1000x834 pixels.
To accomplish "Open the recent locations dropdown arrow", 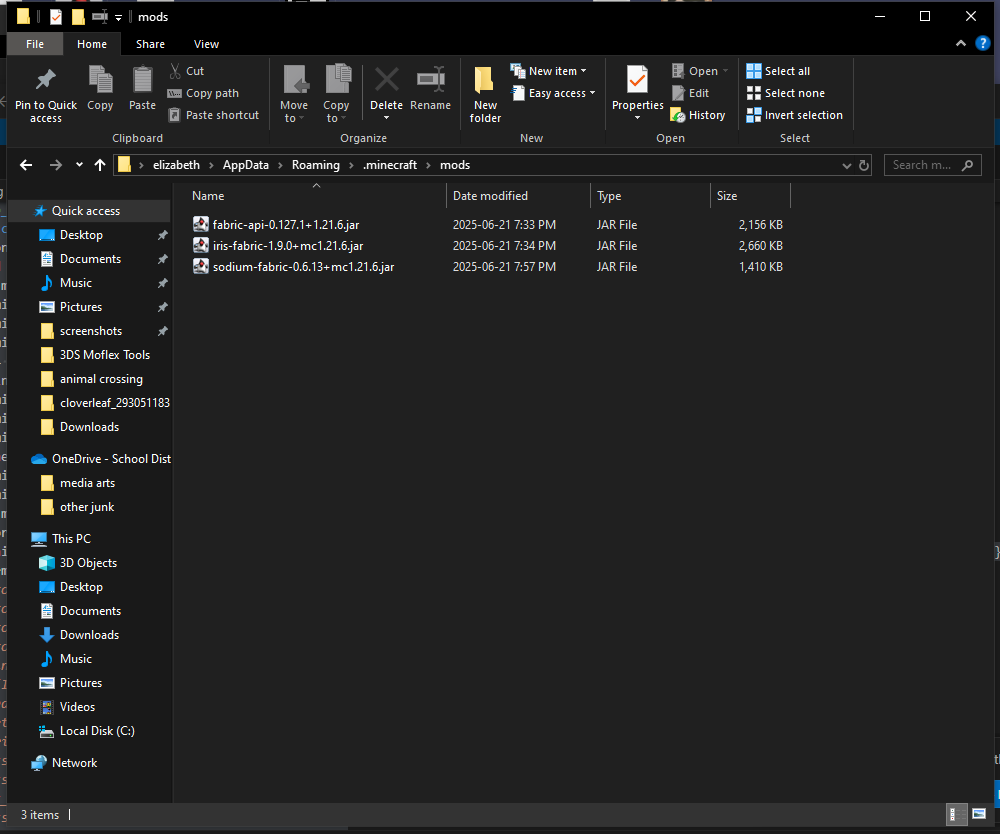I will coord(78,165).
